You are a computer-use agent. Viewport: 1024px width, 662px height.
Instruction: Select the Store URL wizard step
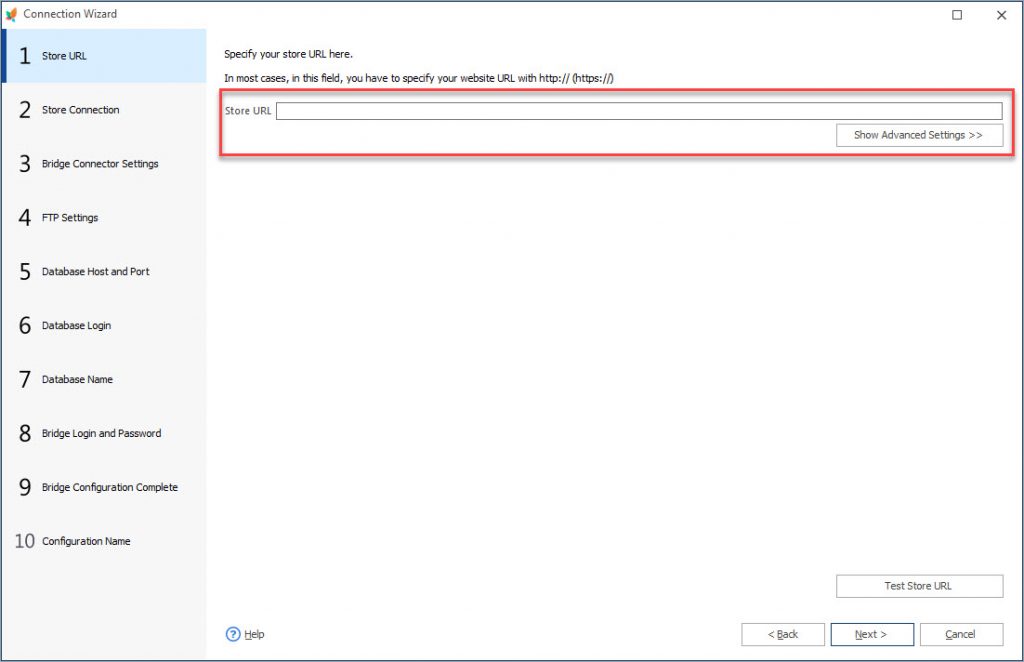click(70, 56)
